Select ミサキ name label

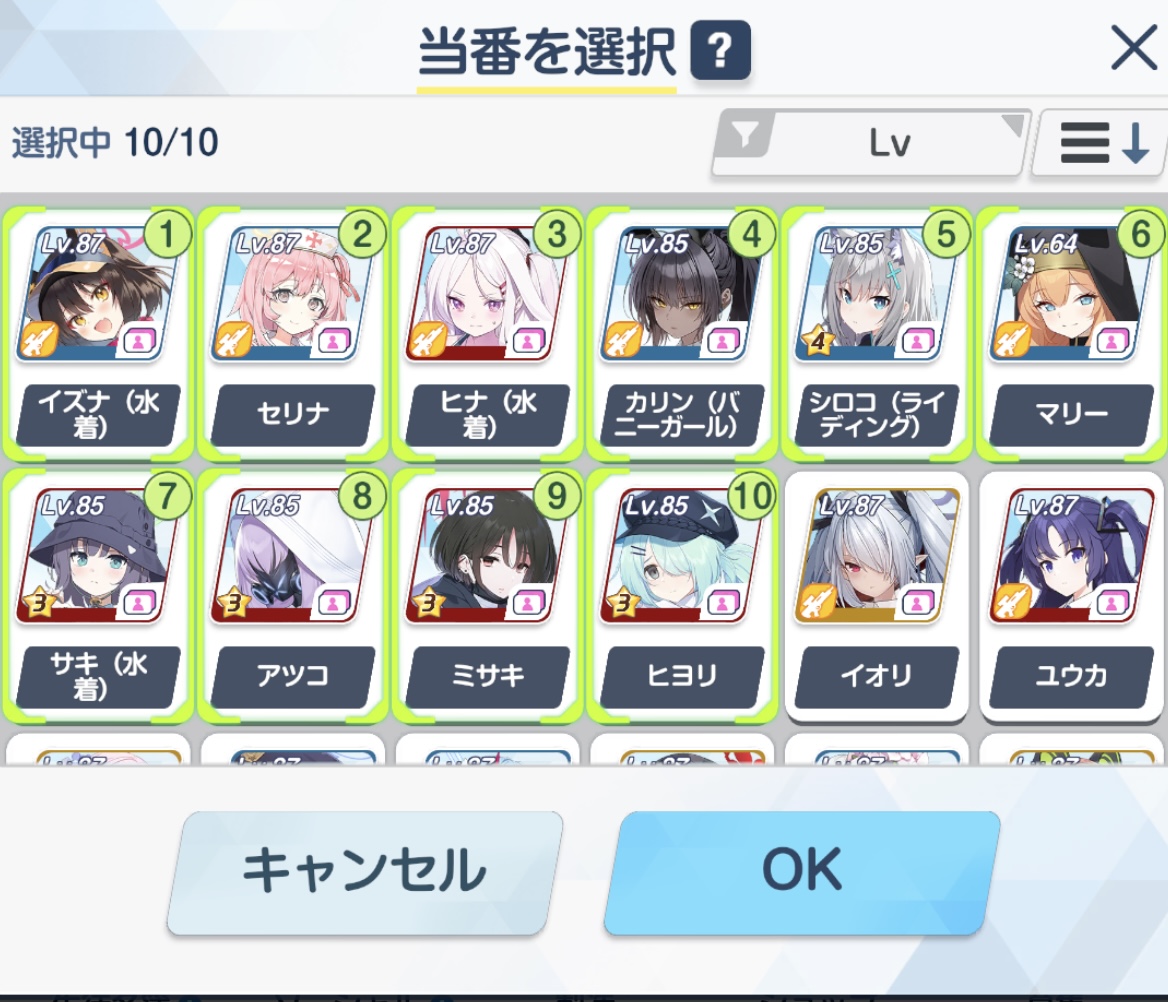(x=487, y=676)
